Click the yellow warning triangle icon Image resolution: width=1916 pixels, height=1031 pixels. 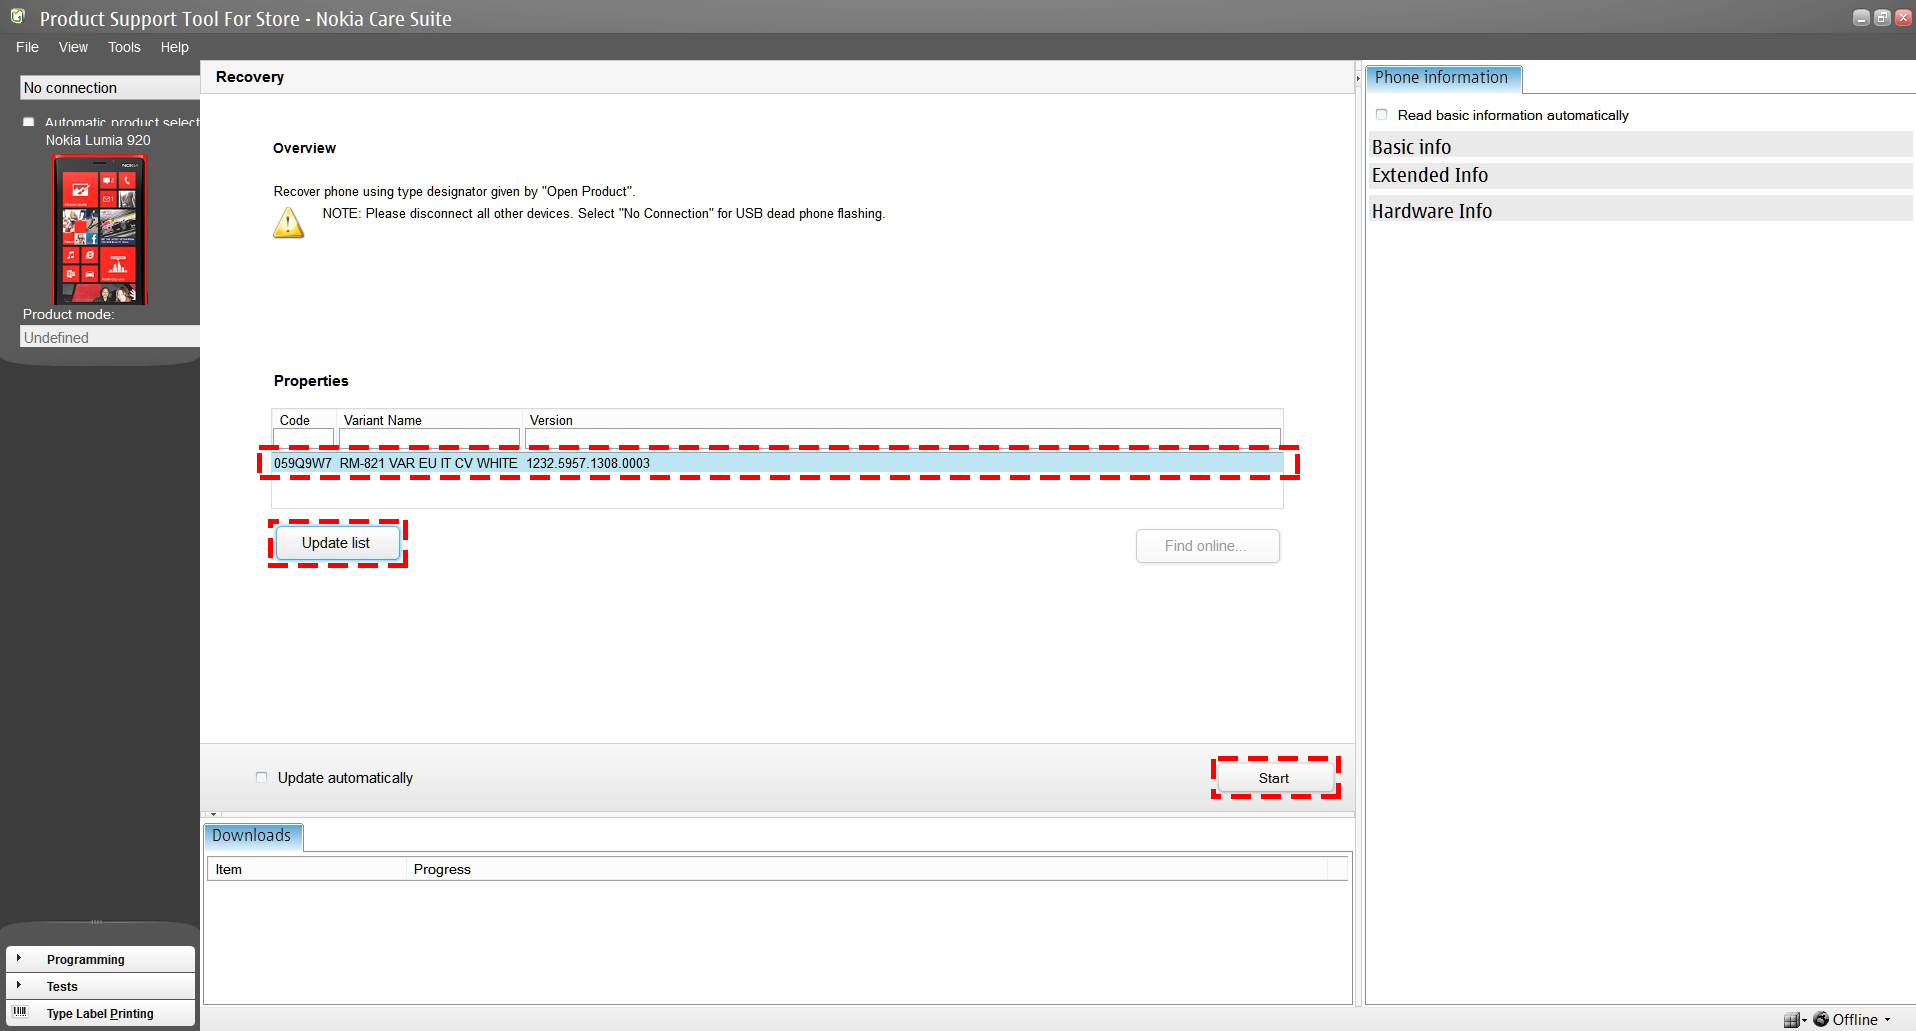[288, 223]
